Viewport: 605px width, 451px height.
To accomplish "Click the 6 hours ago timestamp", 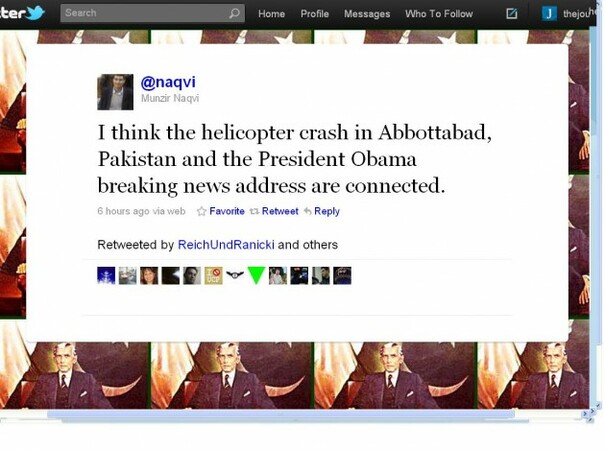I will point(123,211).
